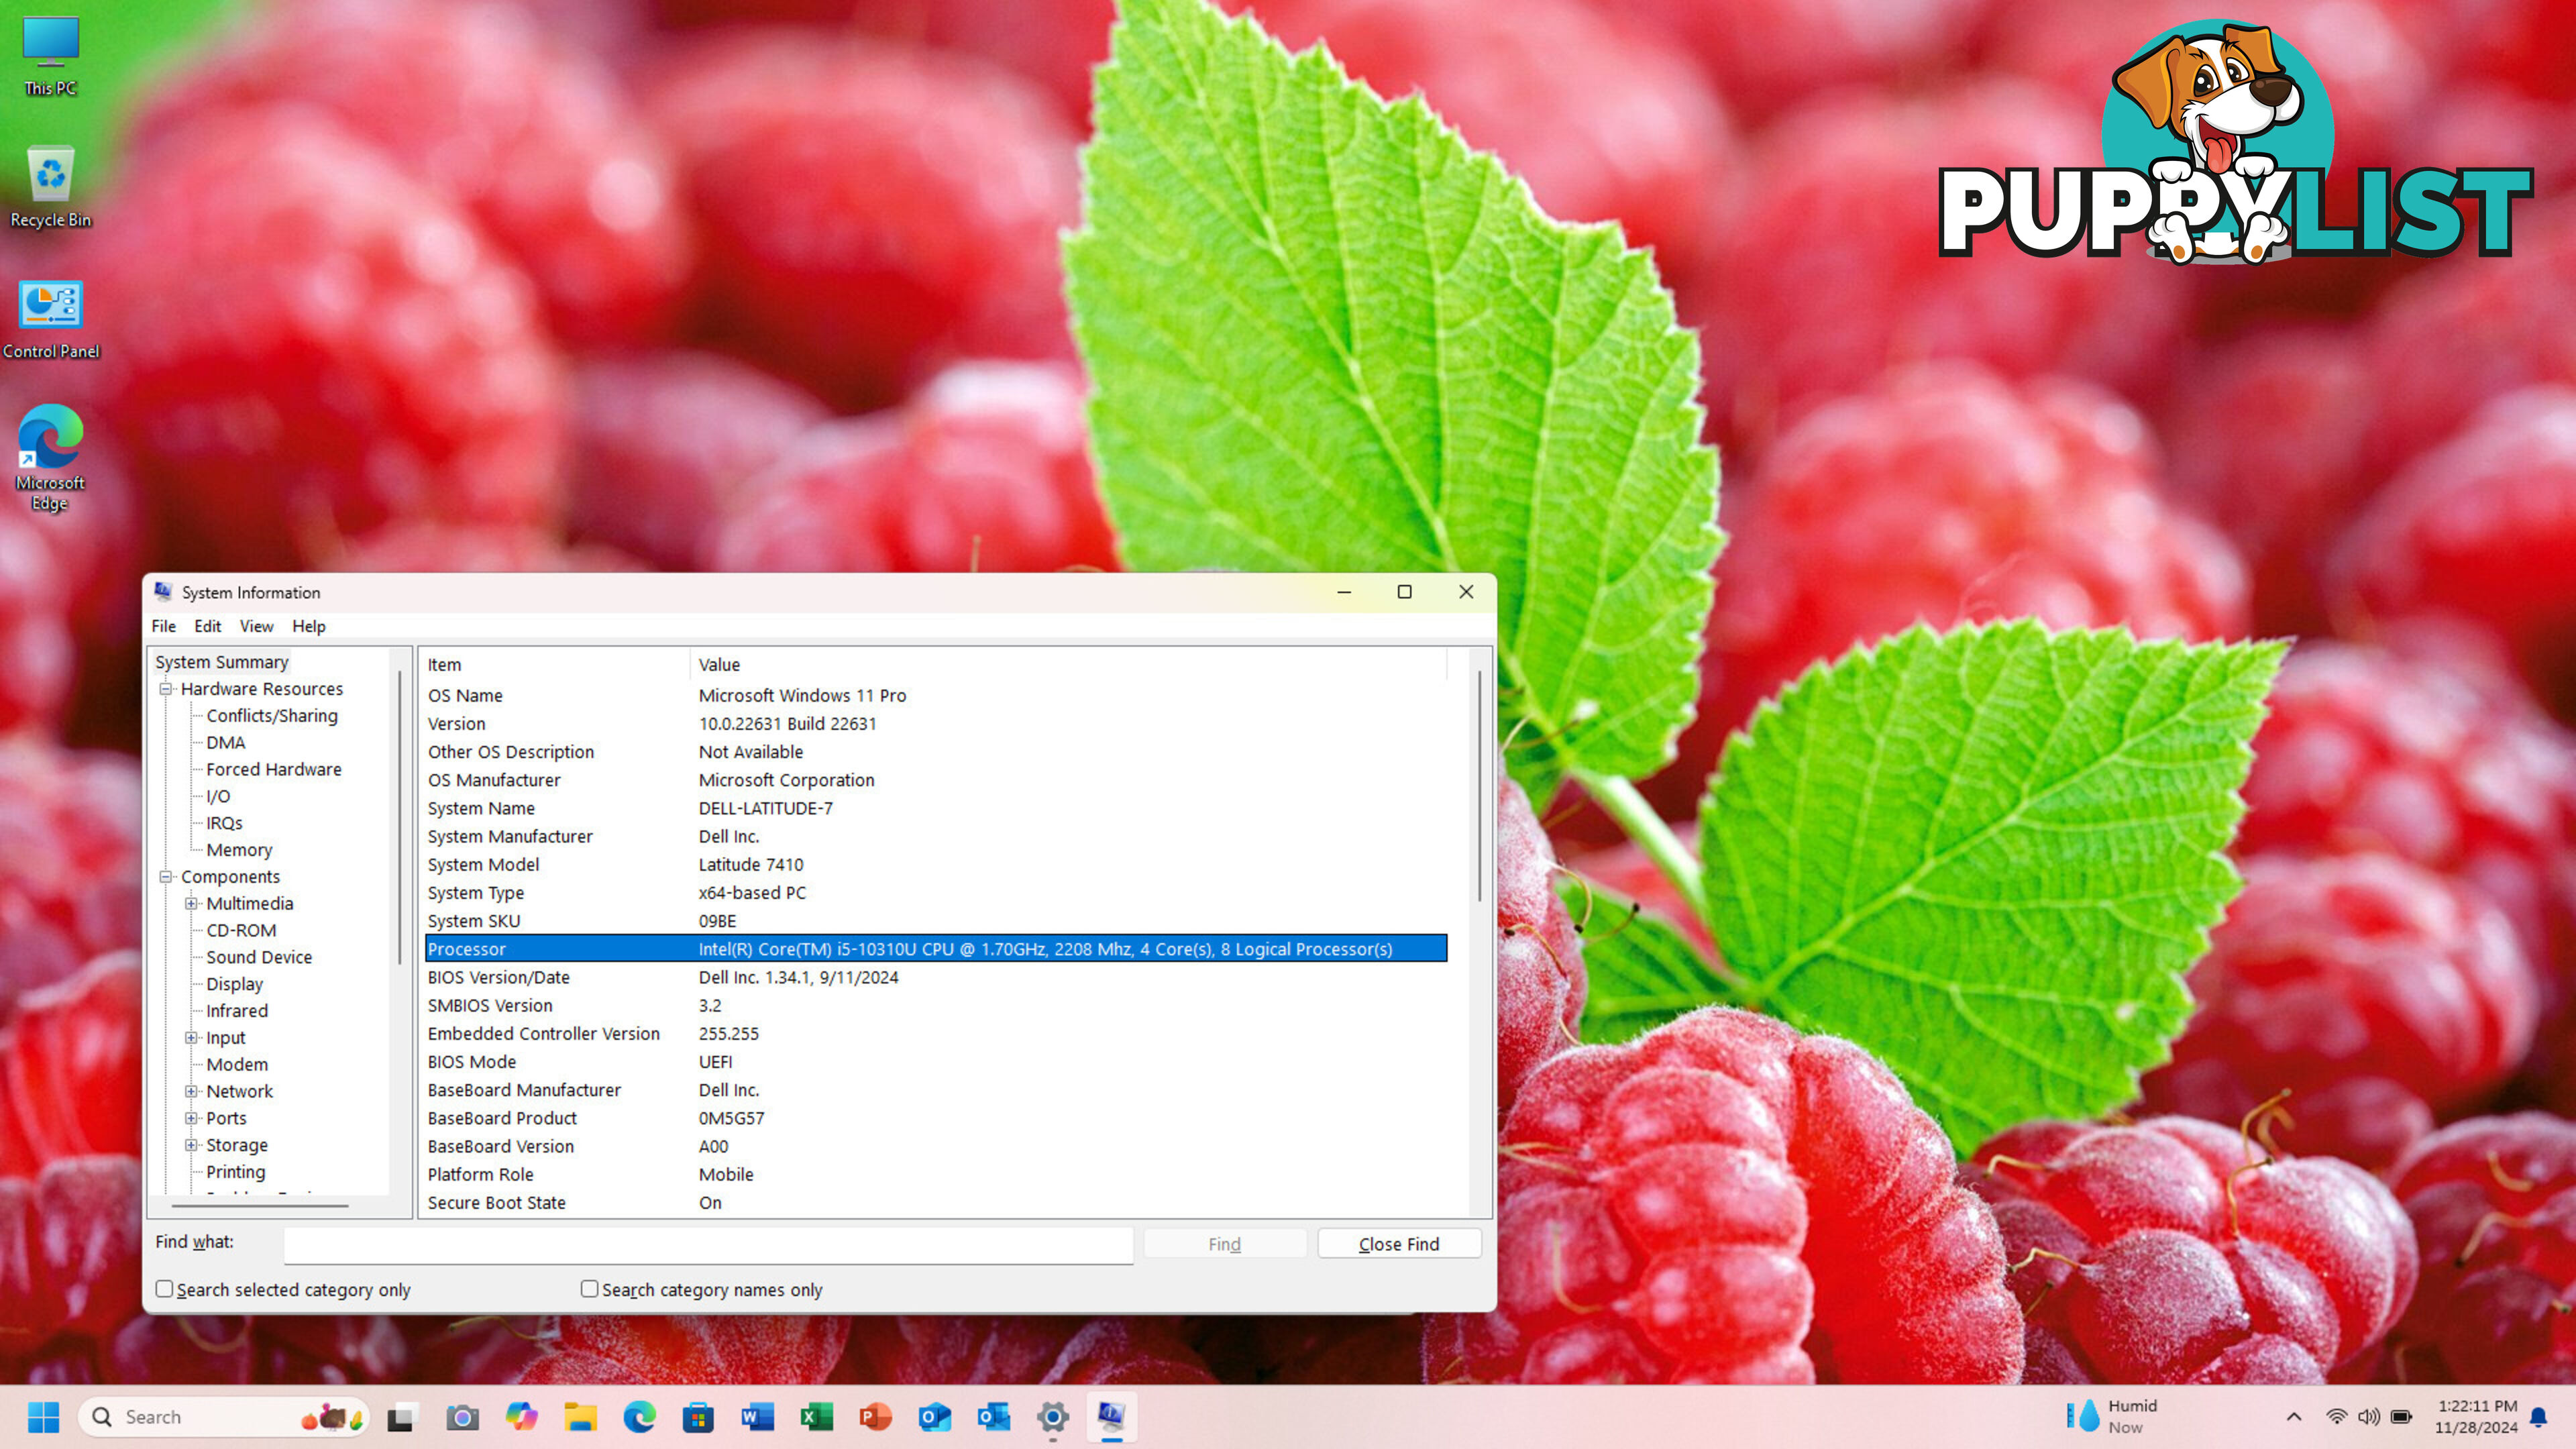The image size is (2576, 1449).
Task: Enable Search selected category only
Action: [x=165, y=1289]
